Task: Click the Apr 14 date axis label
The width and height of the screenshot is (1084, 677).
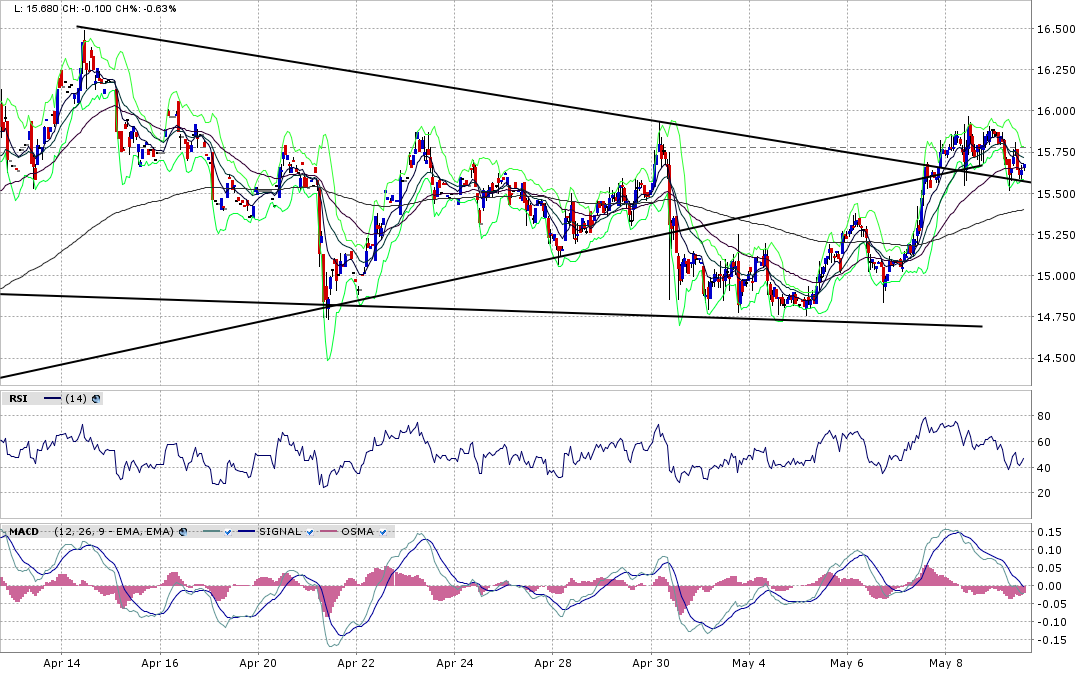Action: [62, 662]
